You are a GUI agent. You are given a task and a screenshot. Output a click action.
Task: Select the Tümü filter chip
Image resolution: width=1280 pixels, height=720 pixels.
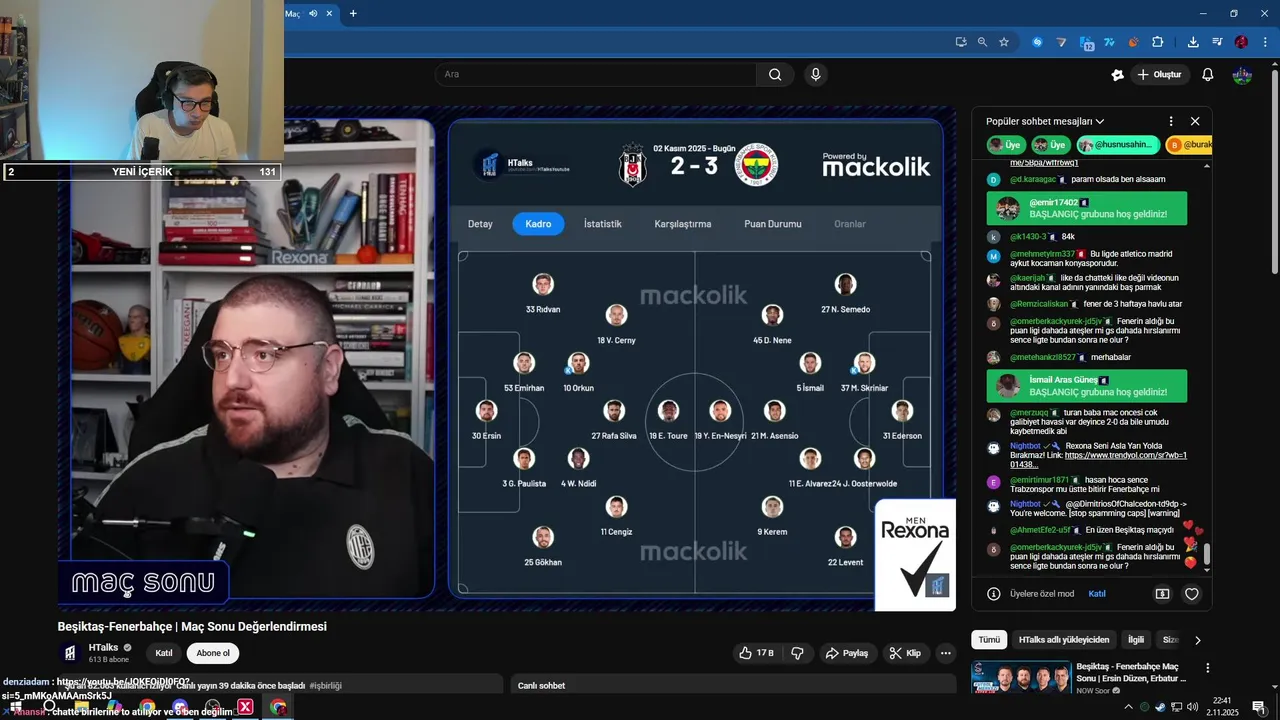(x=989, y=639)
